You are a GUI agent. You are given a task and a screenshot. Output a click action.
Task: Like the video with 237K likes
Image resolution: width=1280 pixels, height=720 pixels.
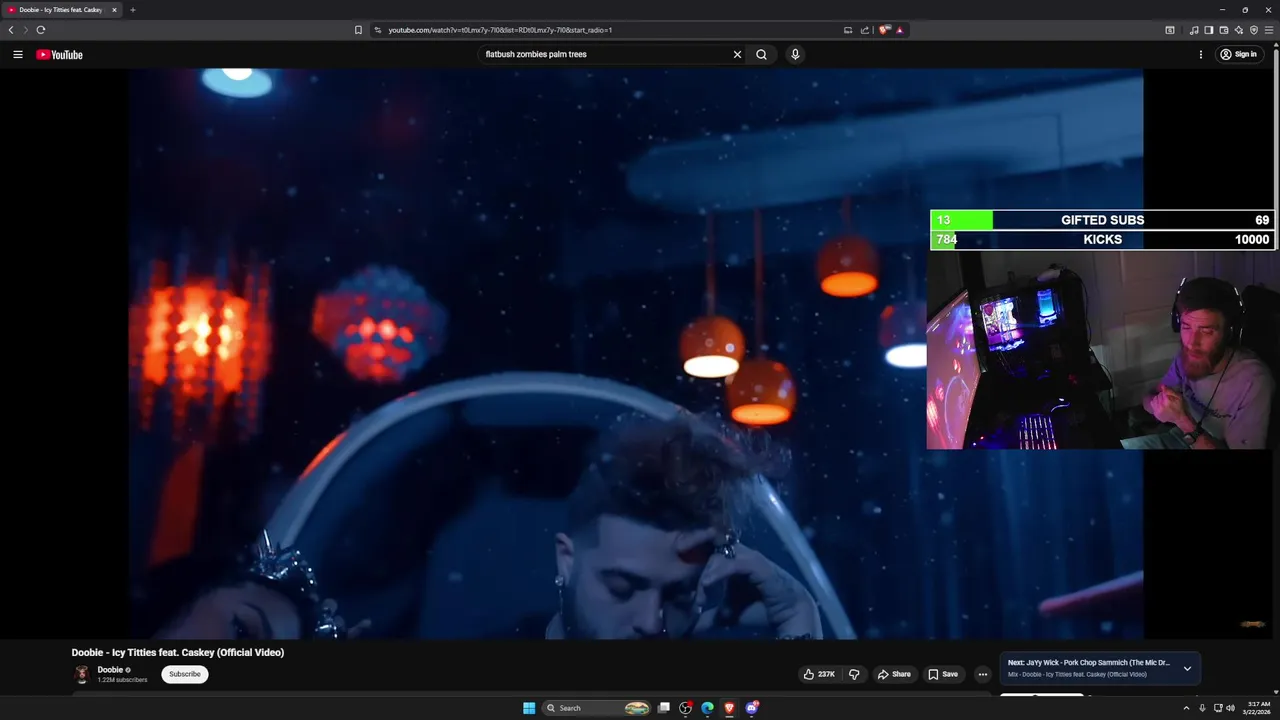(819, 674)
